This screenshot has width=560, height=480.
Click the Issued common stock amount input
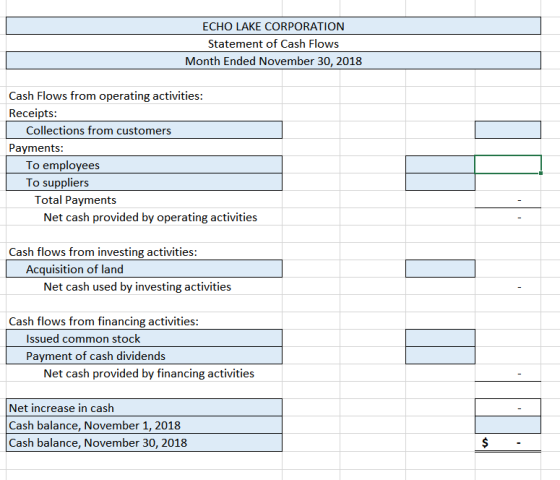440,338
